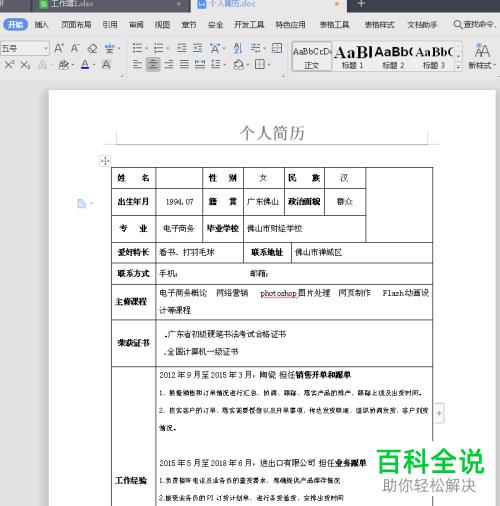Click the 佛山市财经学校 table cell

(x=305, y=229)
